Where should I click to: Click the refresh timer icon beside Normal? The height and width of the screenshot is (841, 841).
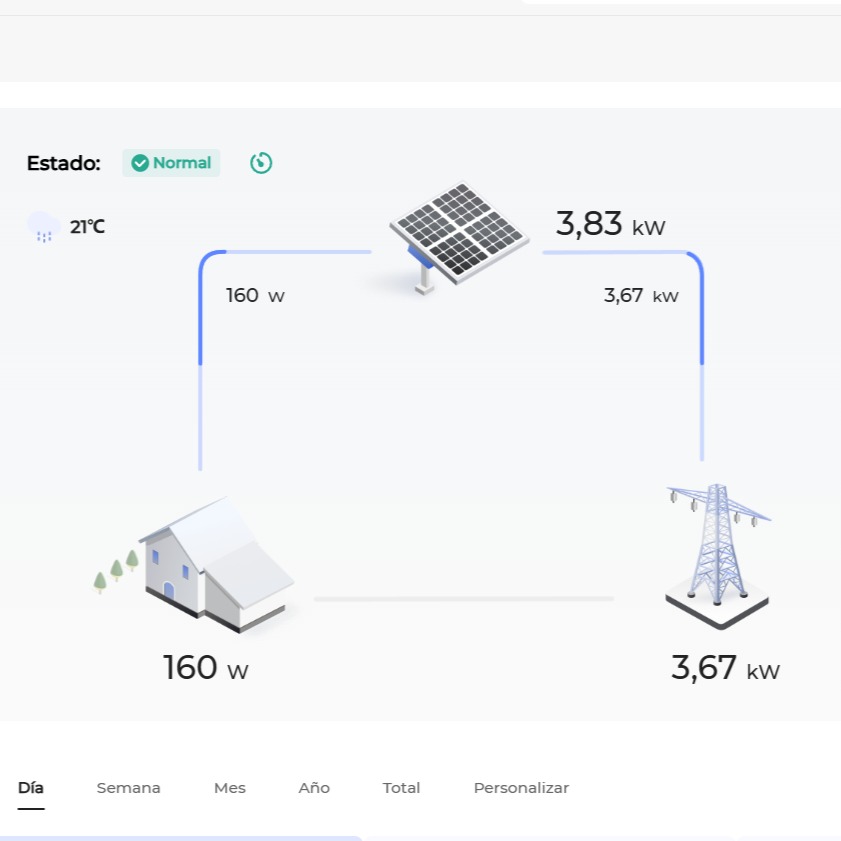(261, 163)
